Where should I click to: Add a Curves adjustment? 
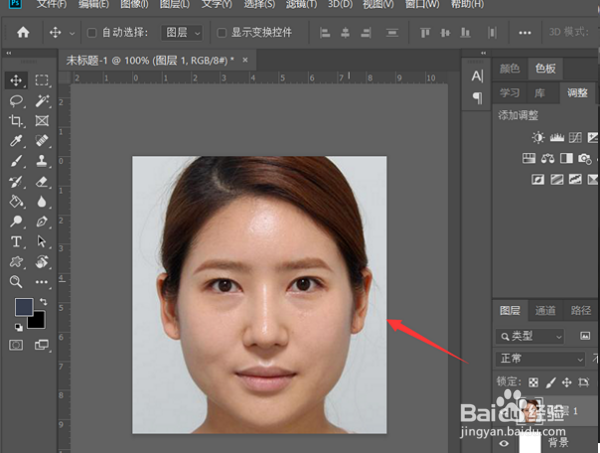(575, 137)
